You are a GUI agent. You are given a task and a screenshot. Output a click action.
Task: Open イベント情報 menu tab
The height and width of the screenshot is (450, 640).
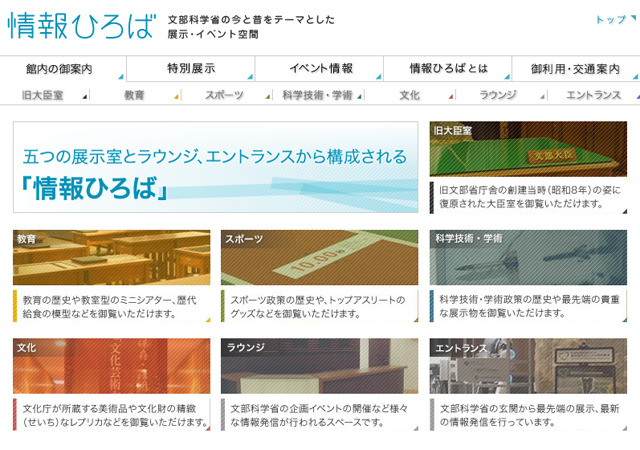click(321, 68)
